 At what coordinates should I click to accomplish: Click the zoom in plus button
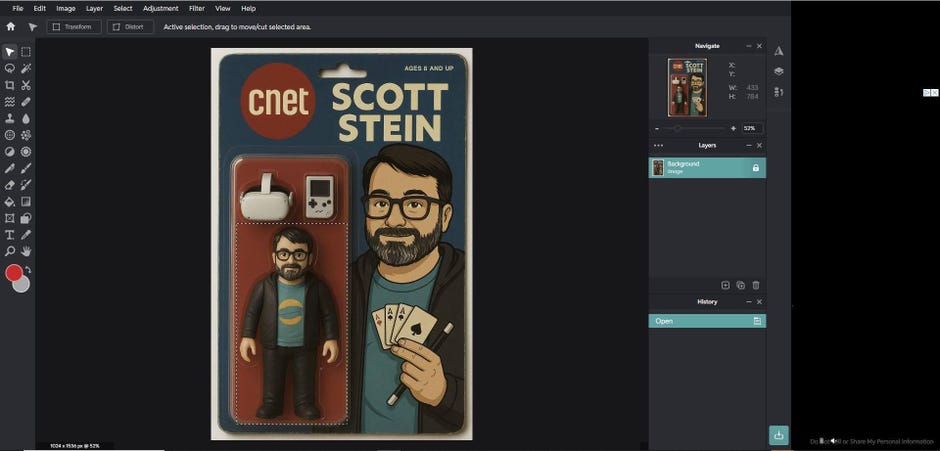(733, 128)
